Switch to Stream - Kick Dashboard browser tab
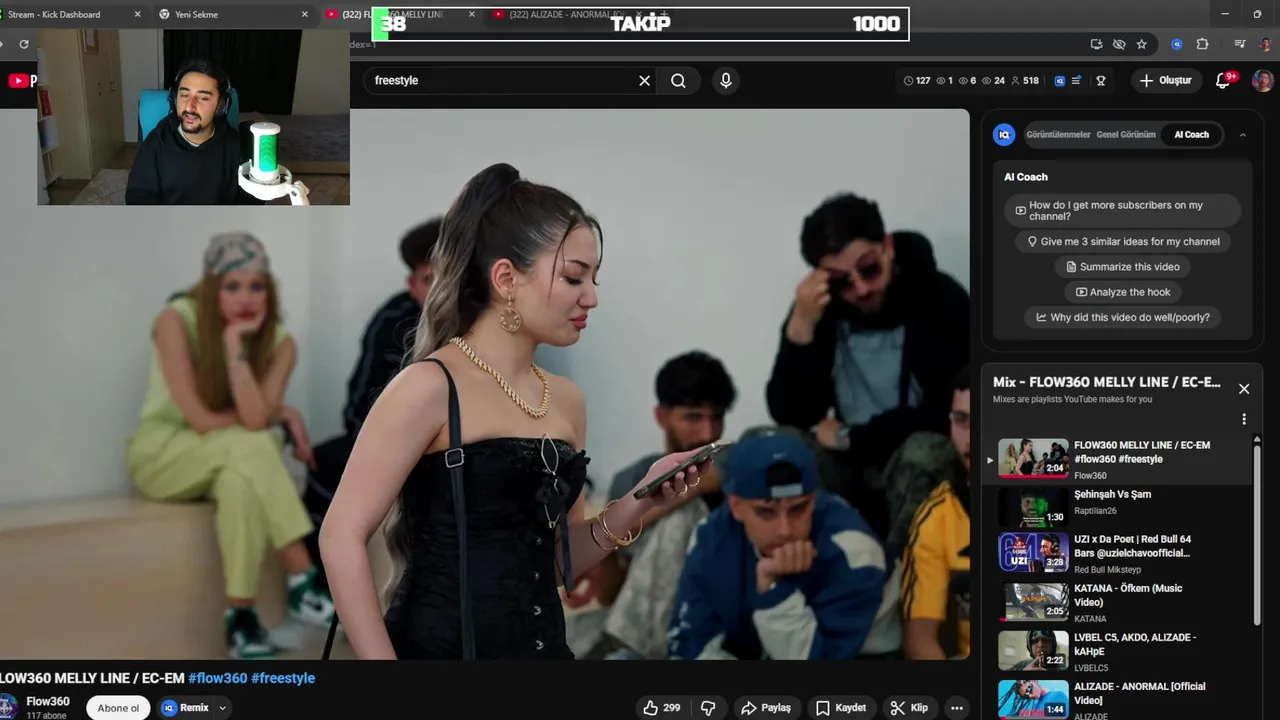The image size is (1280, 720). (x=70, y=15)
